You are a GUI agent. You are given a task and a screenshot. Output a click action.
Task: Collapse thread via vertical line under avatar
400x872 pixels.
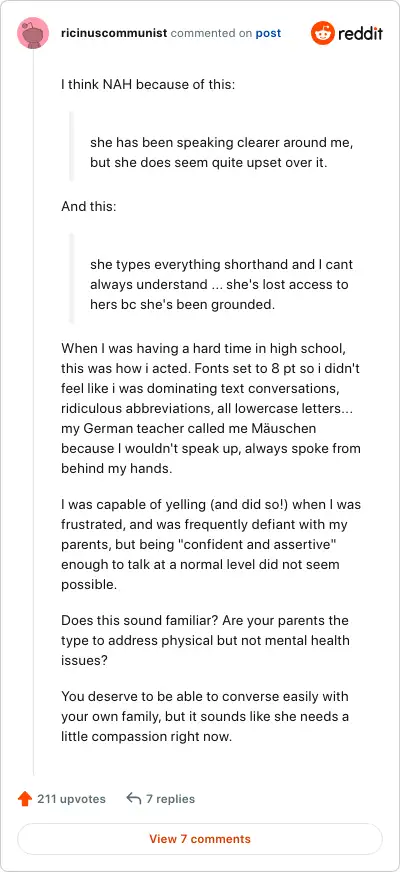coord(33,413)
